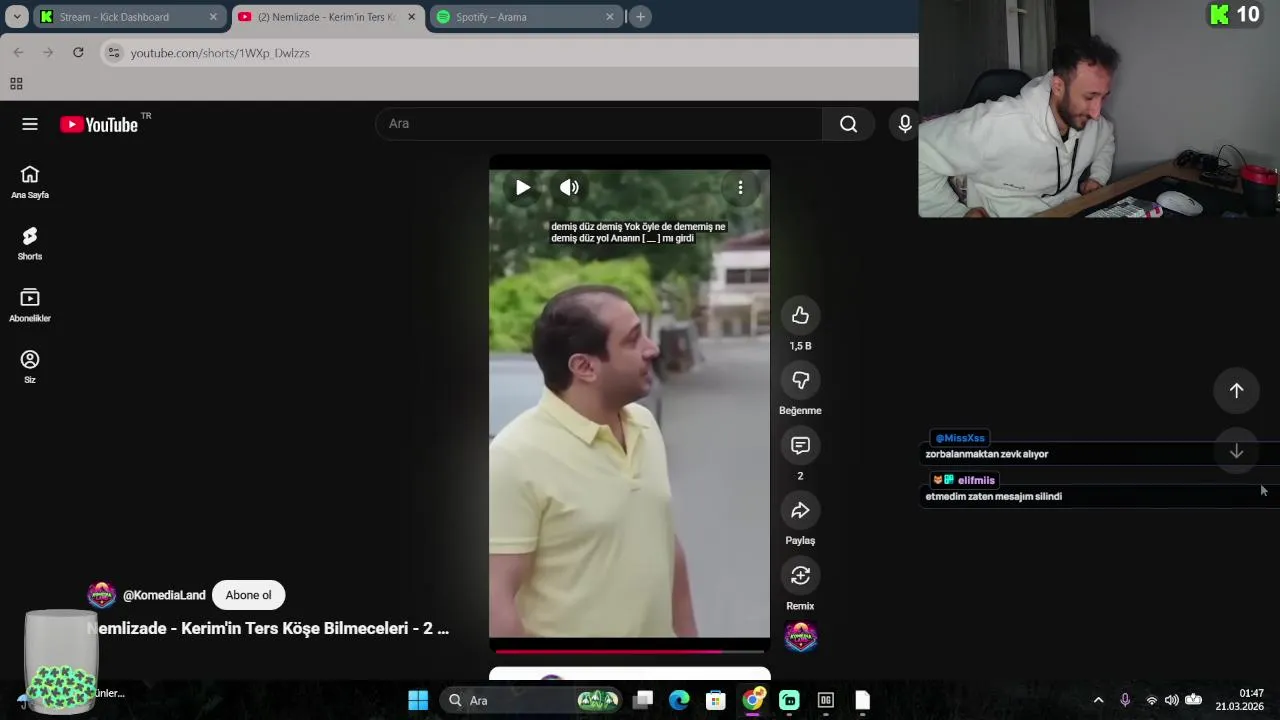The width and height of the screenshot is (1280, 720).
Task: Share the Short using Paylaş
Action: [800, 511]
